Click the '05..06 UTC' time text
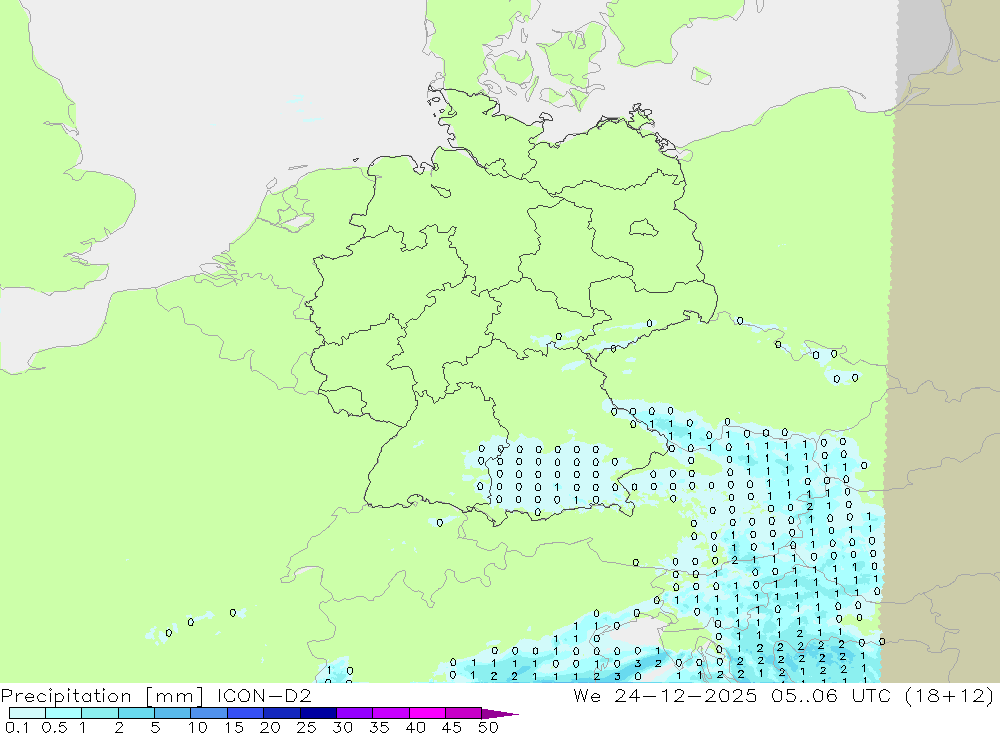 point(830,695)
